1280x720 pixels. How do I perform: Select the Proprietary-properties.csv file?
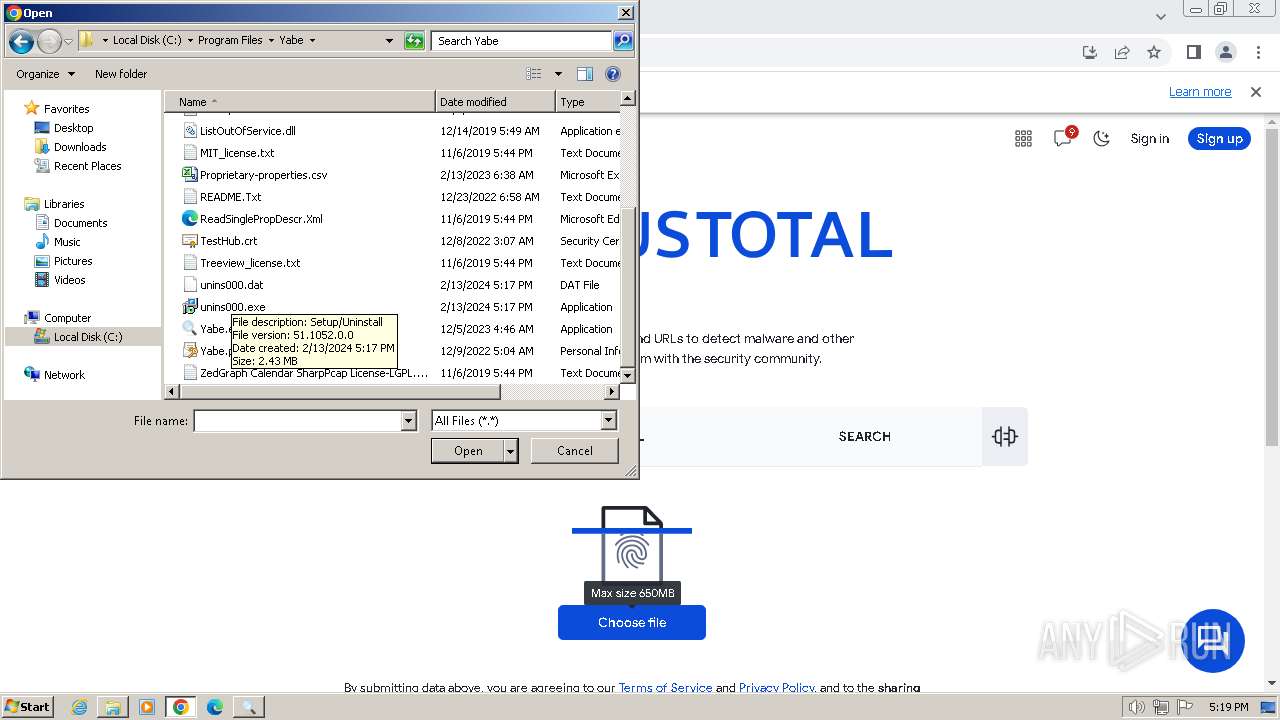263,175
